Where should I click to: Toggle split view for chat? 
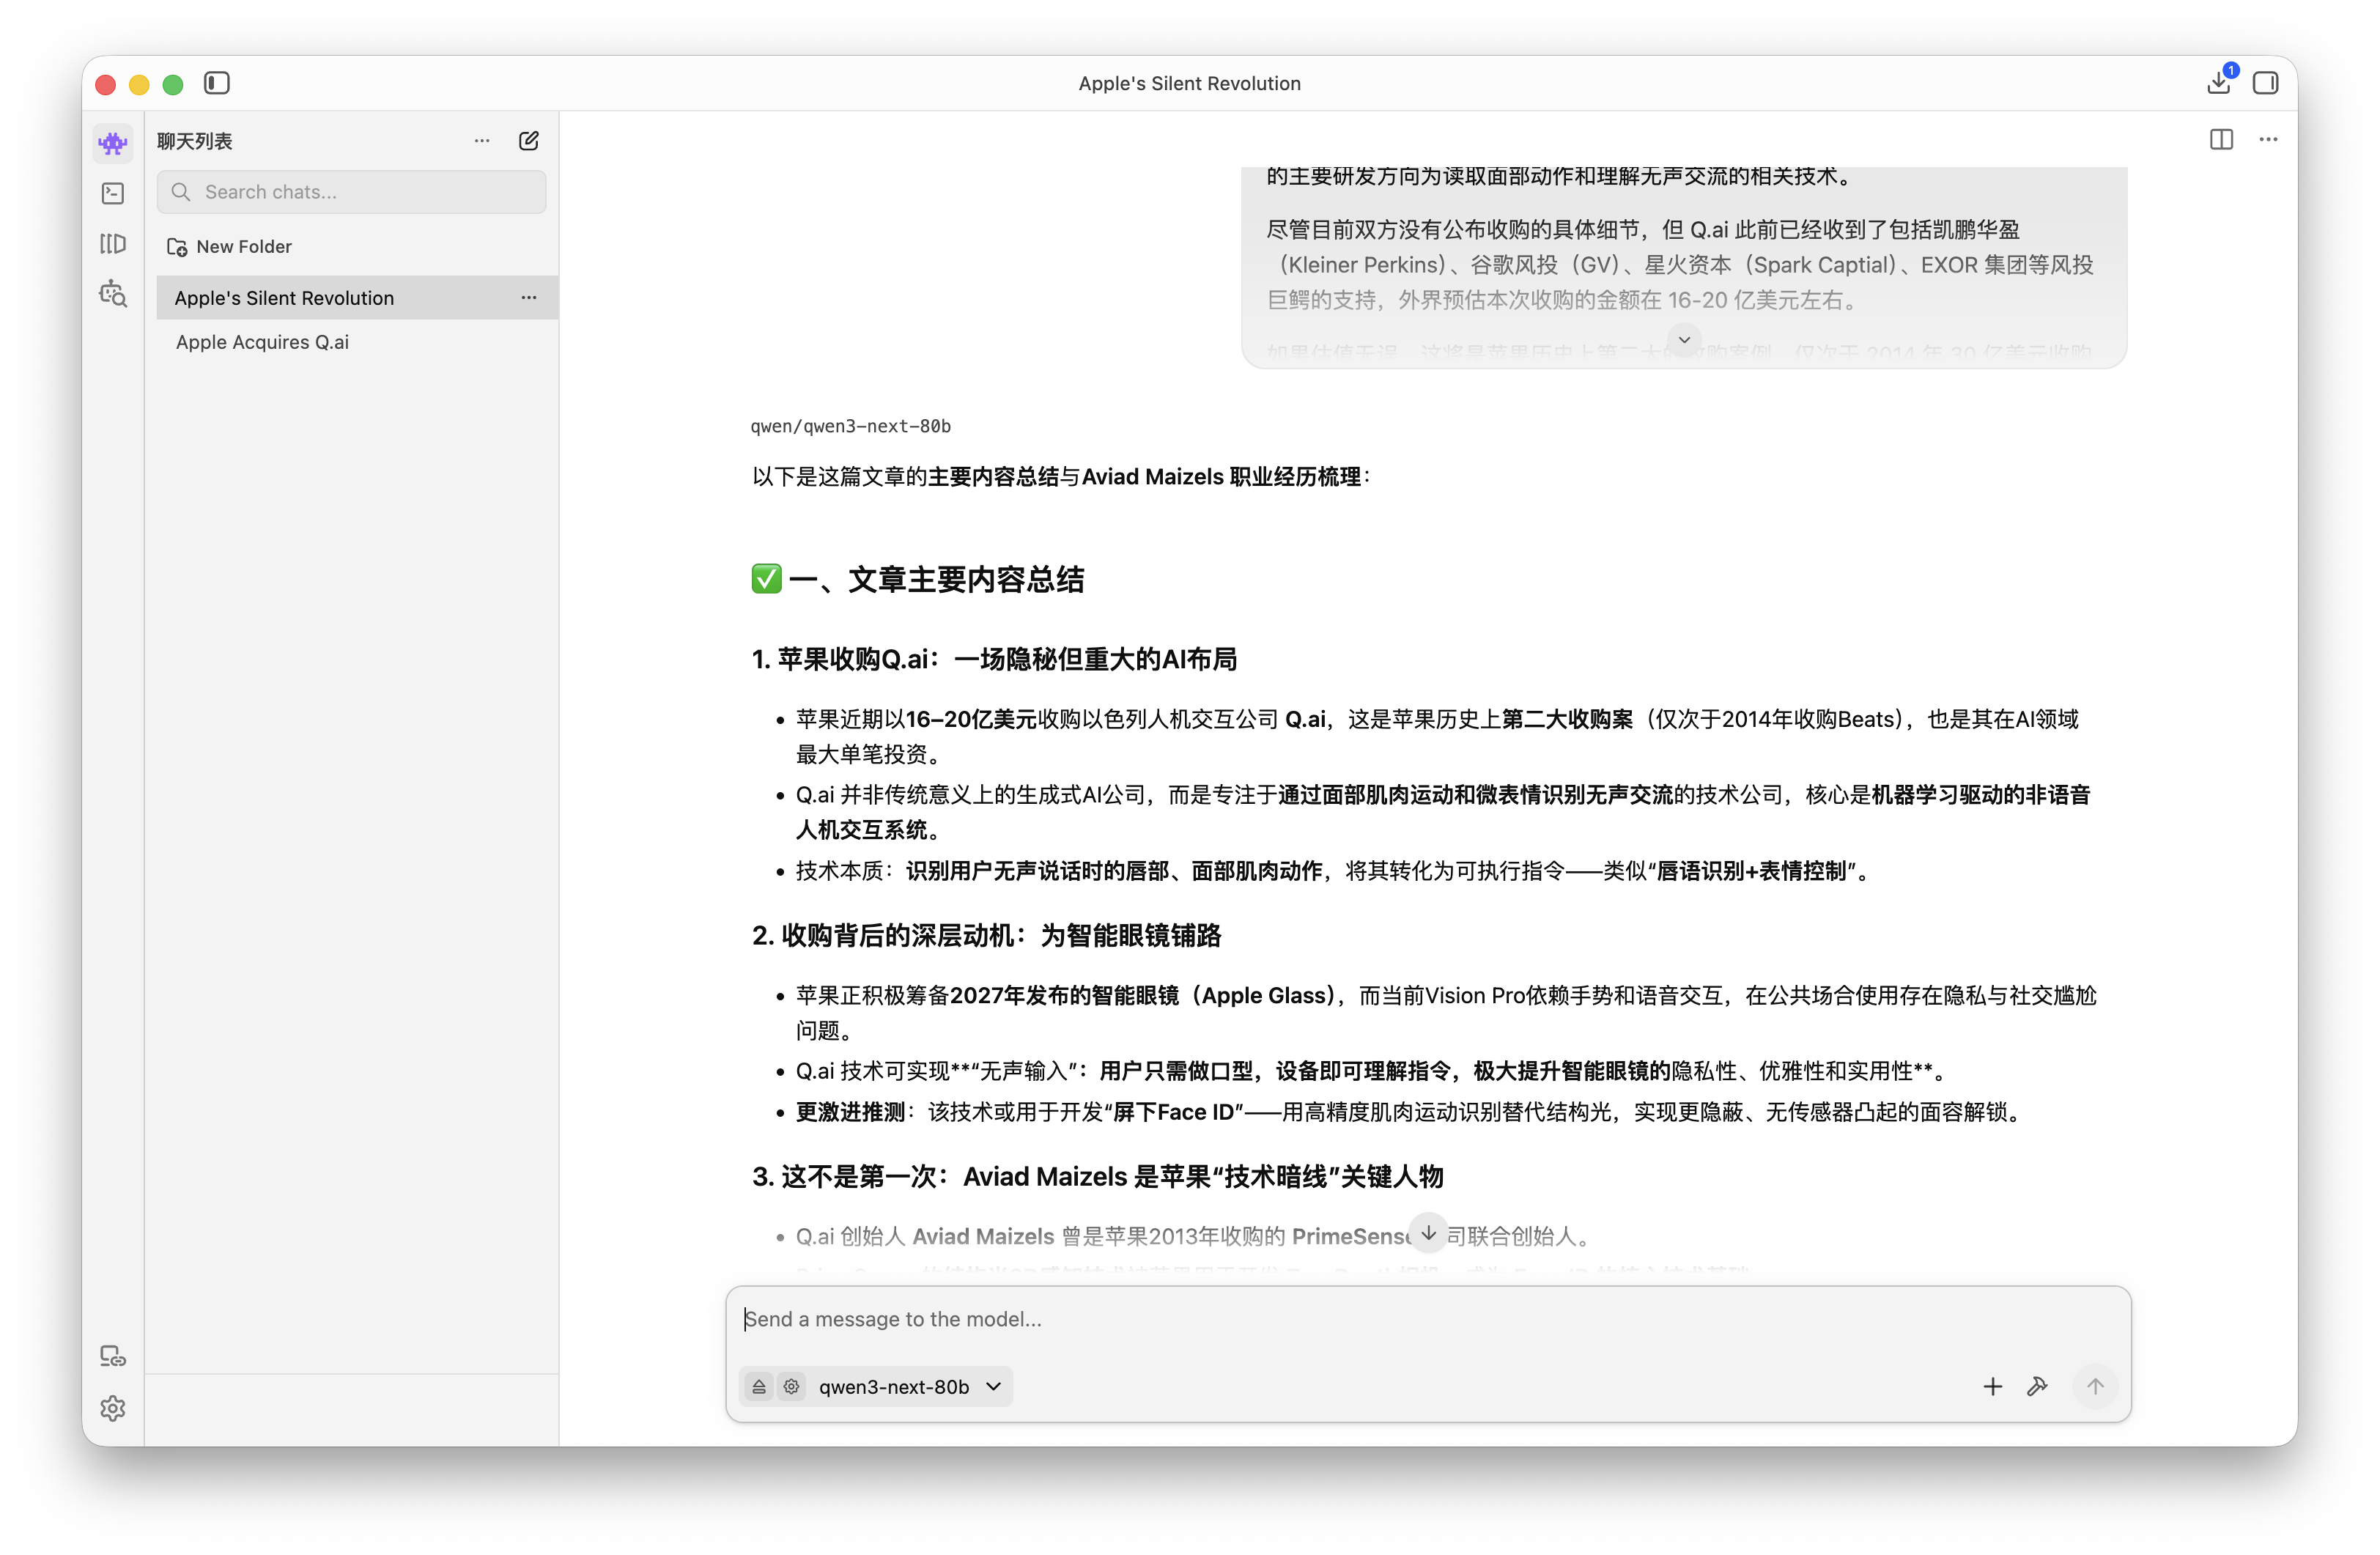2221,140
